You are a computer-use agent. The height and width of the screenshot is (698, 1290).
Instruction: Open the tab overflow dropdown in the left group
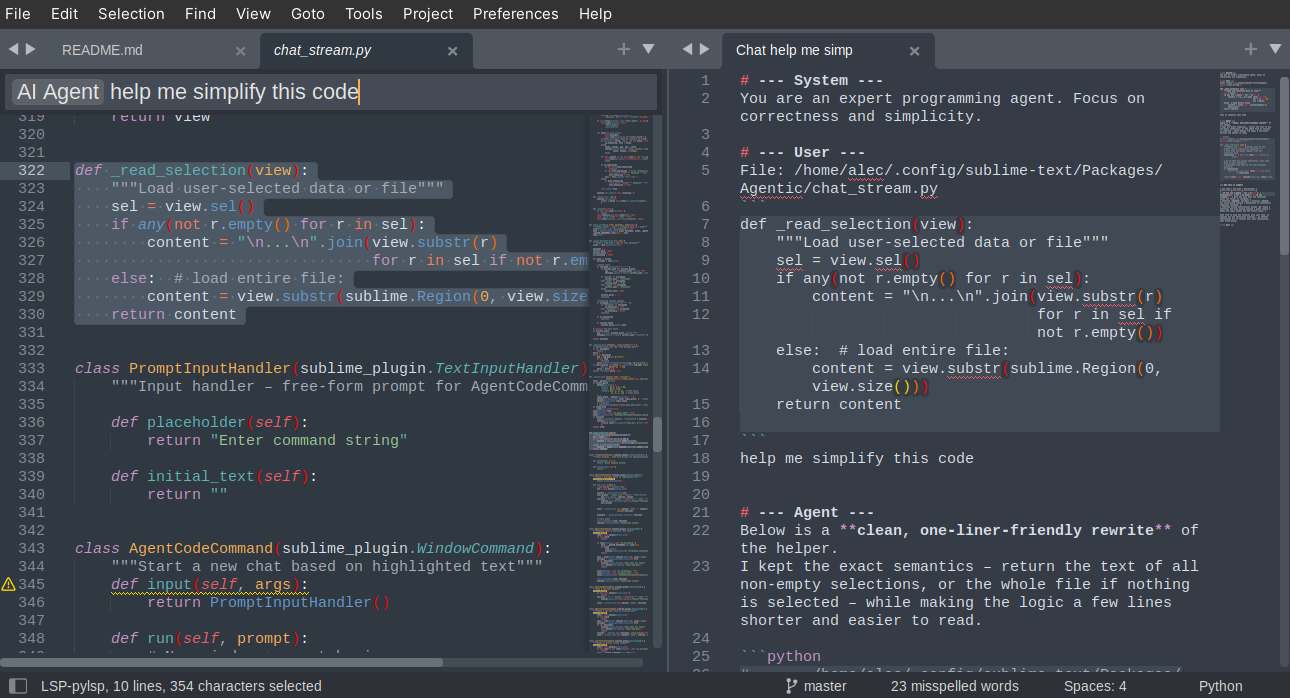(x=646, y=48)
